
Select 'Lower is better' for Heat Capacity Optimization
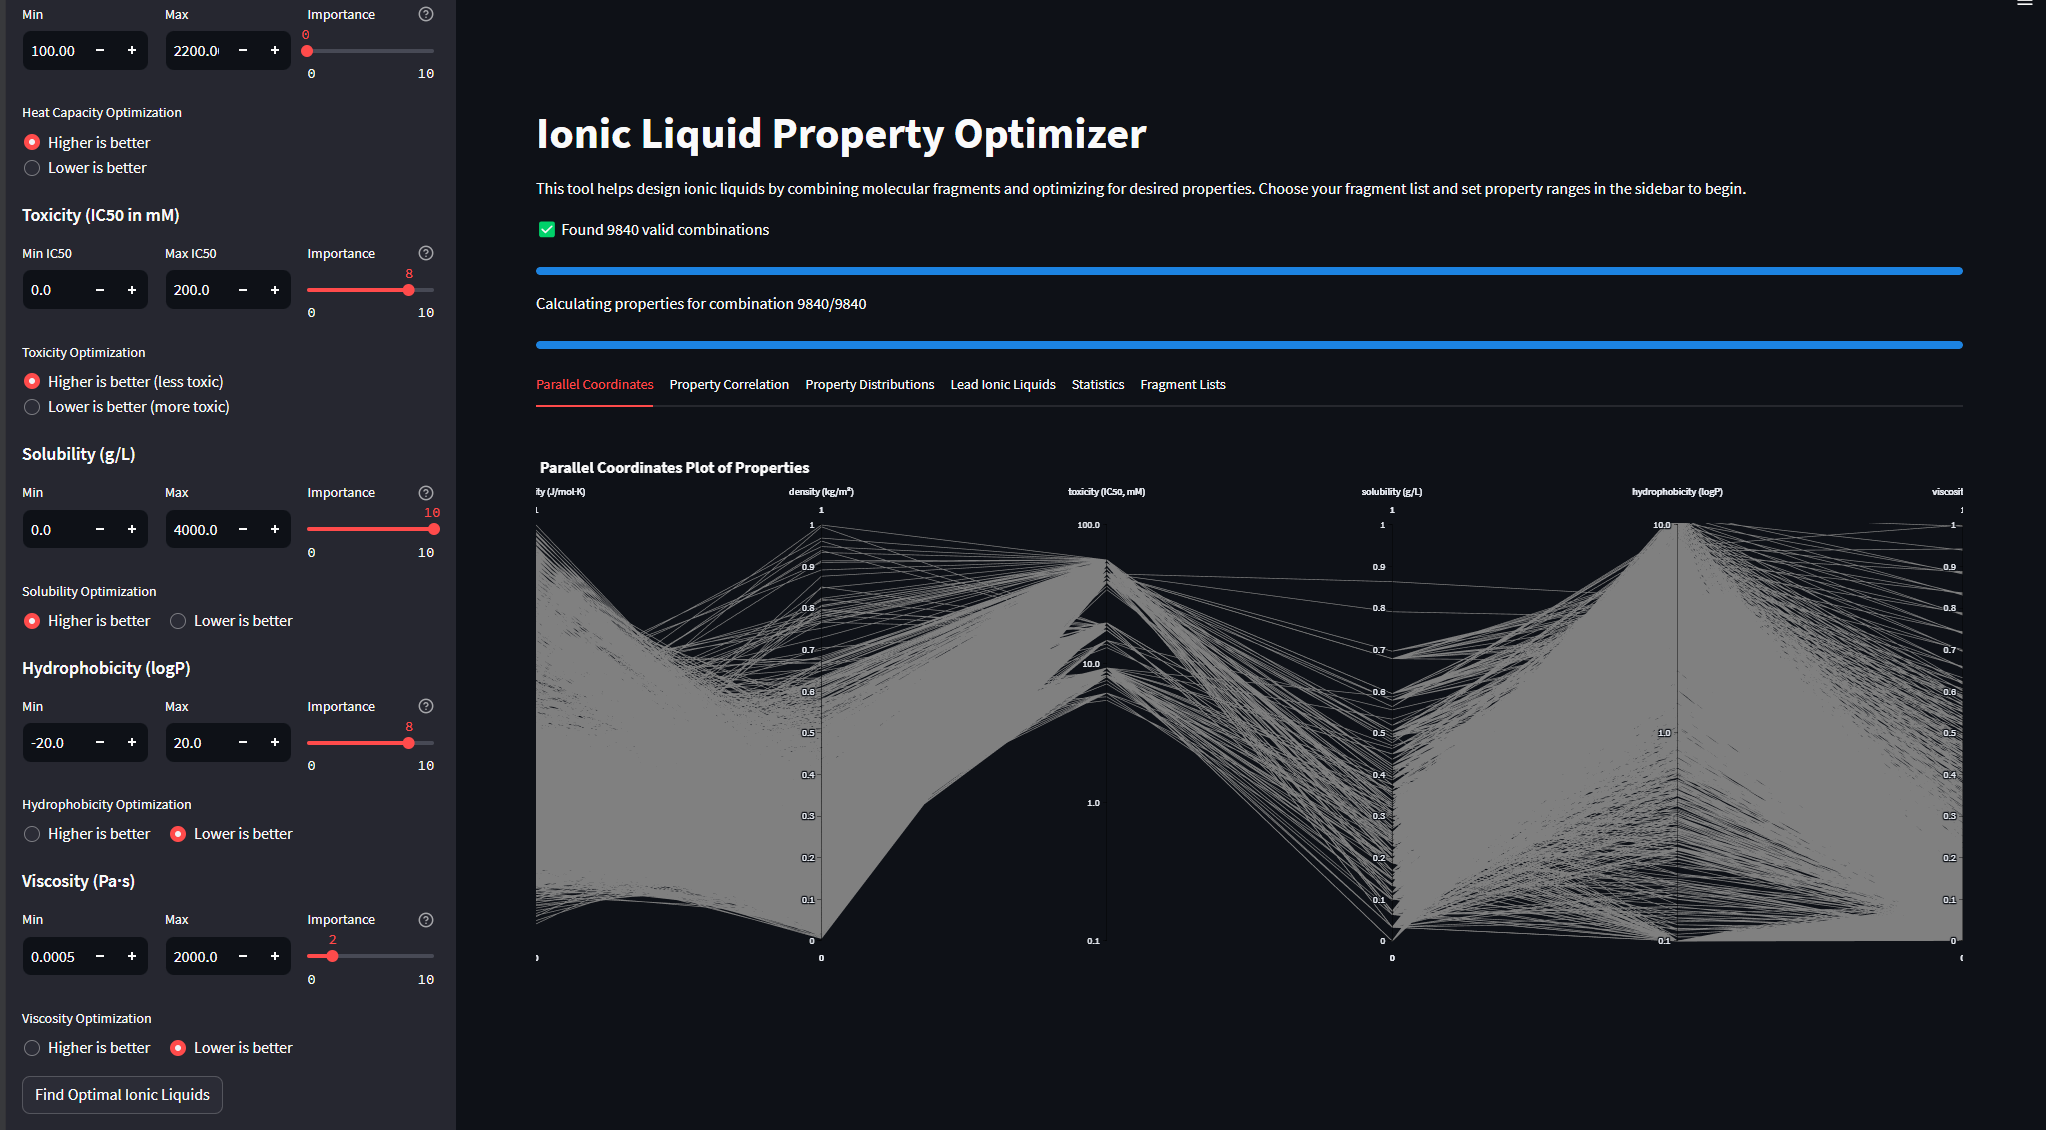click(31, 167)
